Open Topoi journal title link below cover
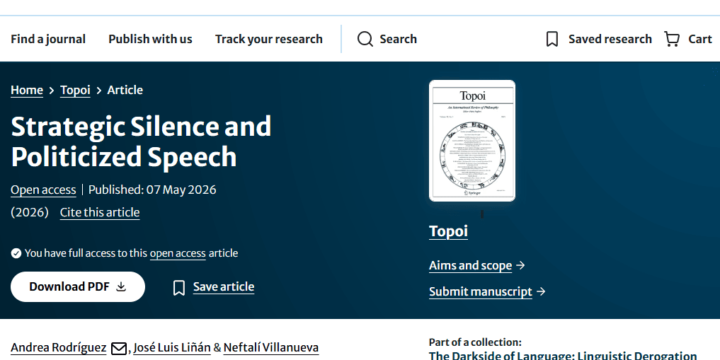This screenshot has height=360, width=720. [x=448, y=231]
